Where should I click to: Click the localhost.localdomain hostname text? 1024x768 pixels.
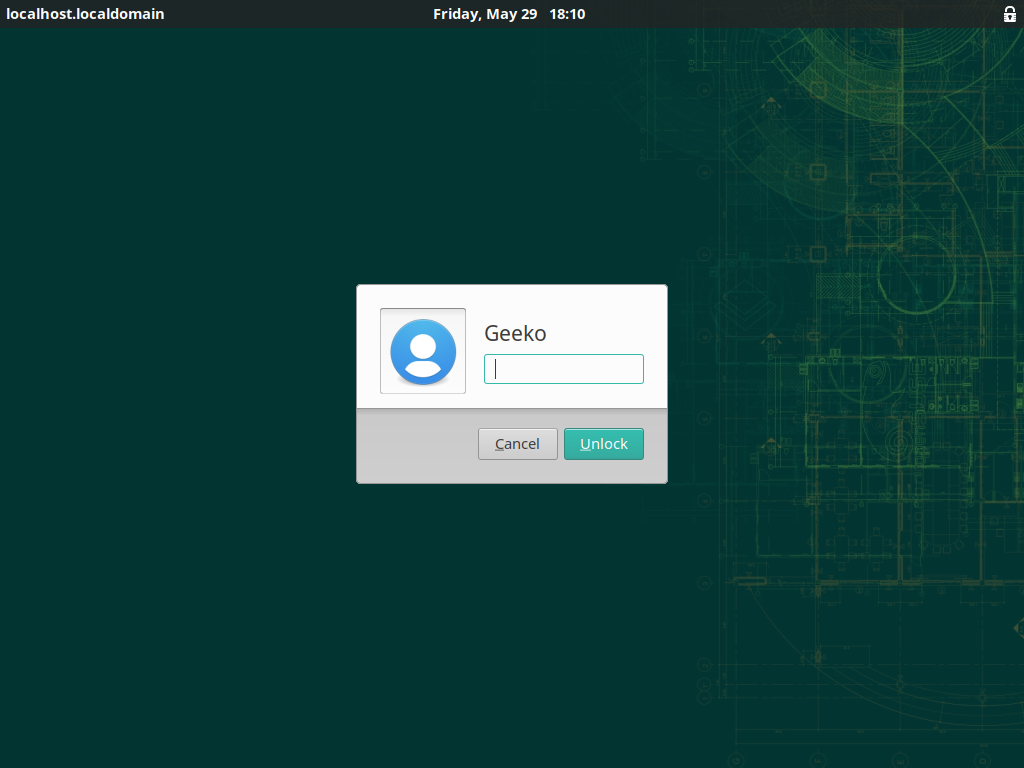click(85, 14)
